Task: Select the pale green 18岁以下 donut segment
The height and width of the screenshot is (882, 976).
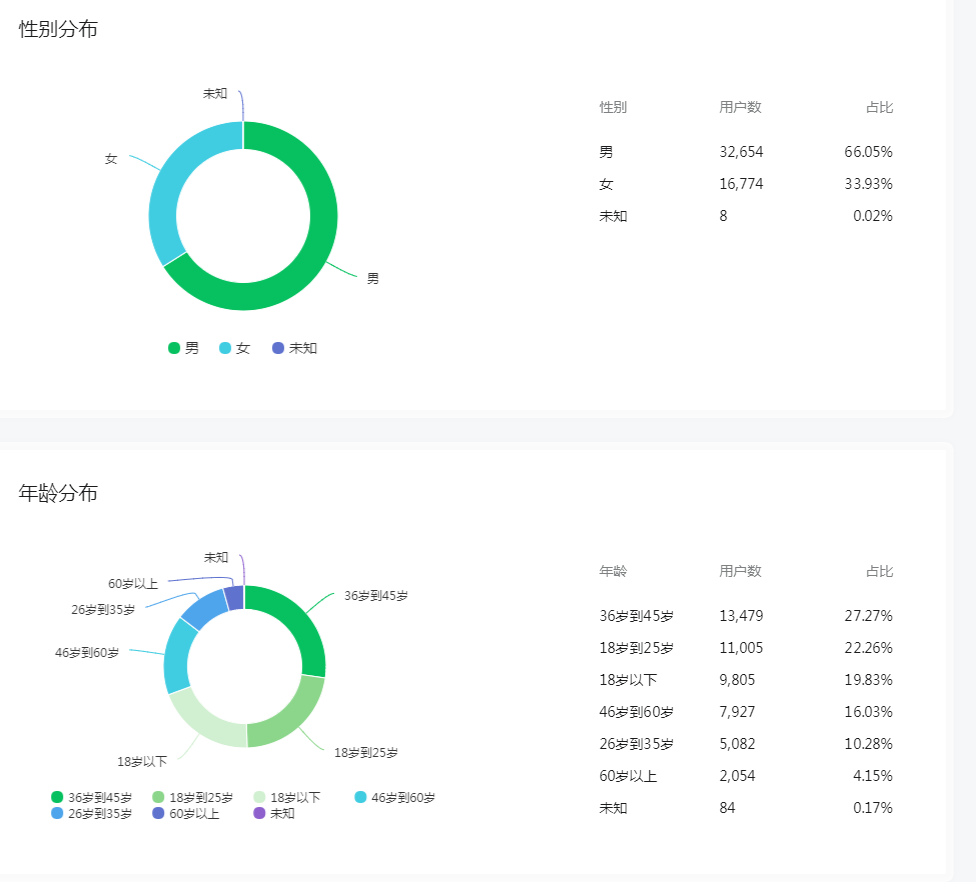Action: point(205,718)
